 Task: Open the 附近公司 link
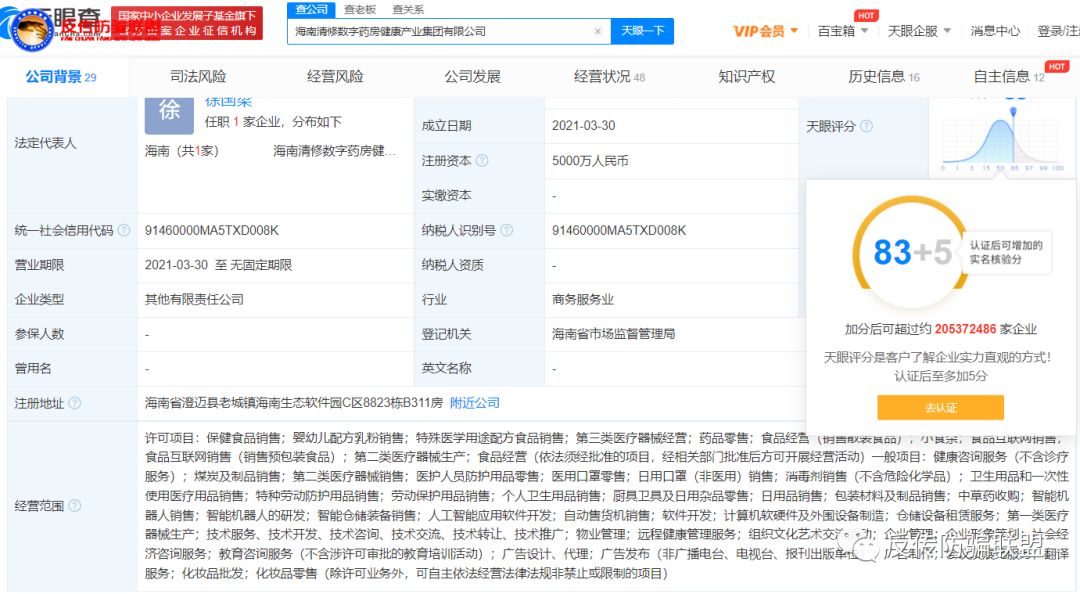coord(475,403)
